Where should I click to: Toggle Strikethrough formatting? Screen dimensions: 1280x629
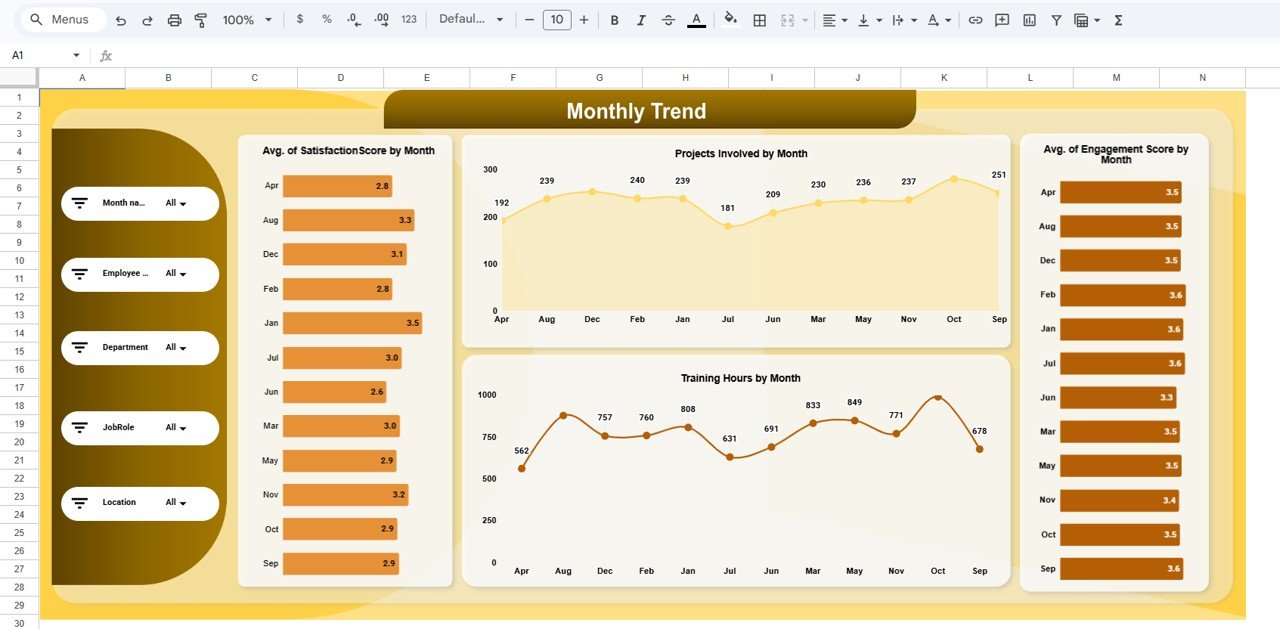tap(668, 19)
